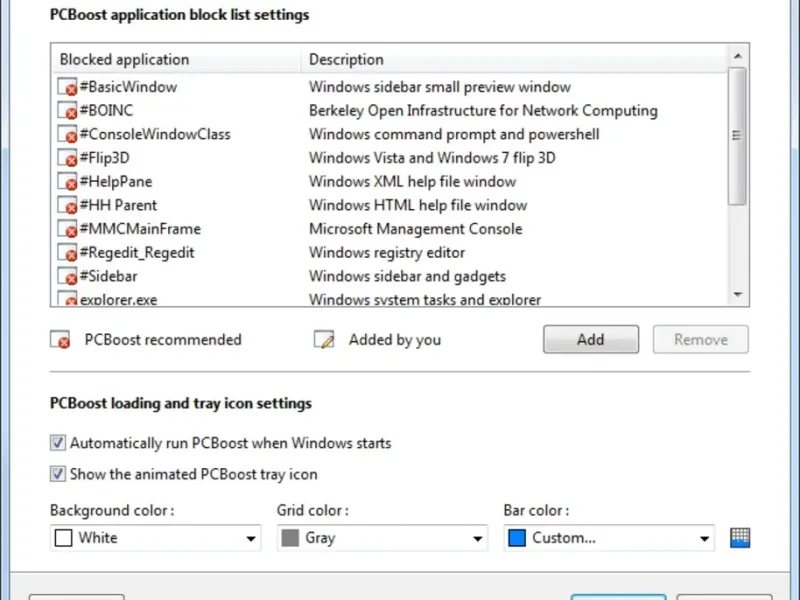Toggle the animated PCBoost tray icon checkbox
Viewport: 800px width, 600px height.
58,474
